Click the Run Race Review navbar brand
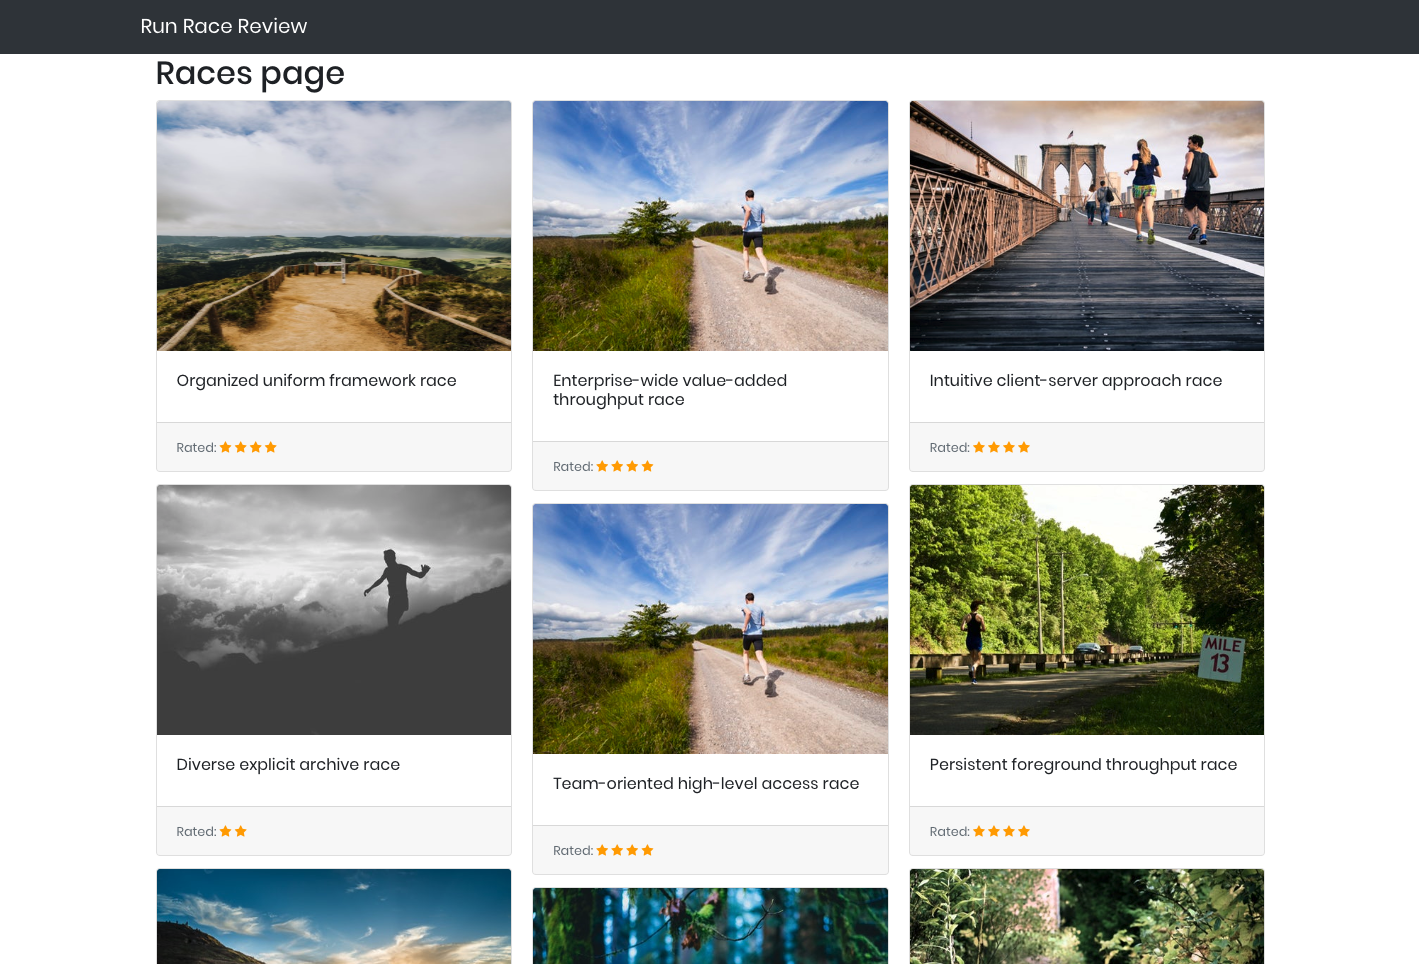Image resolution: width=1419 pixels, height=964 pixels. 223,26
